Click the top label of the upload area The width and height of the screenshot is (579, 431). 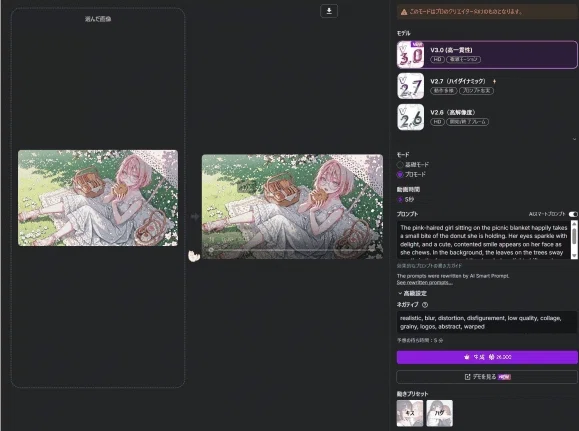(98, 19)
